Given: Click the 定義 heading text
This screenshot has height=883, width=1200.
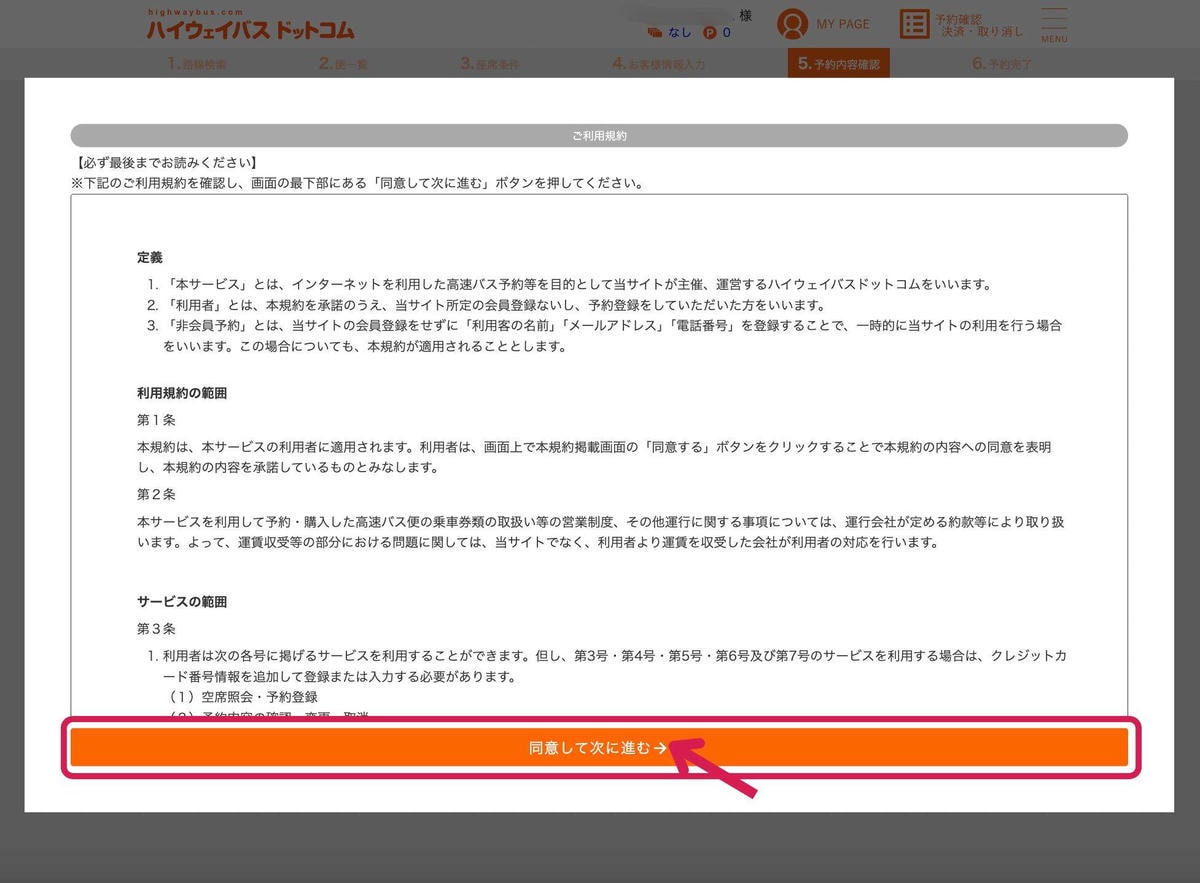Looking at the screenshot, I should click(x=150, y=257).
